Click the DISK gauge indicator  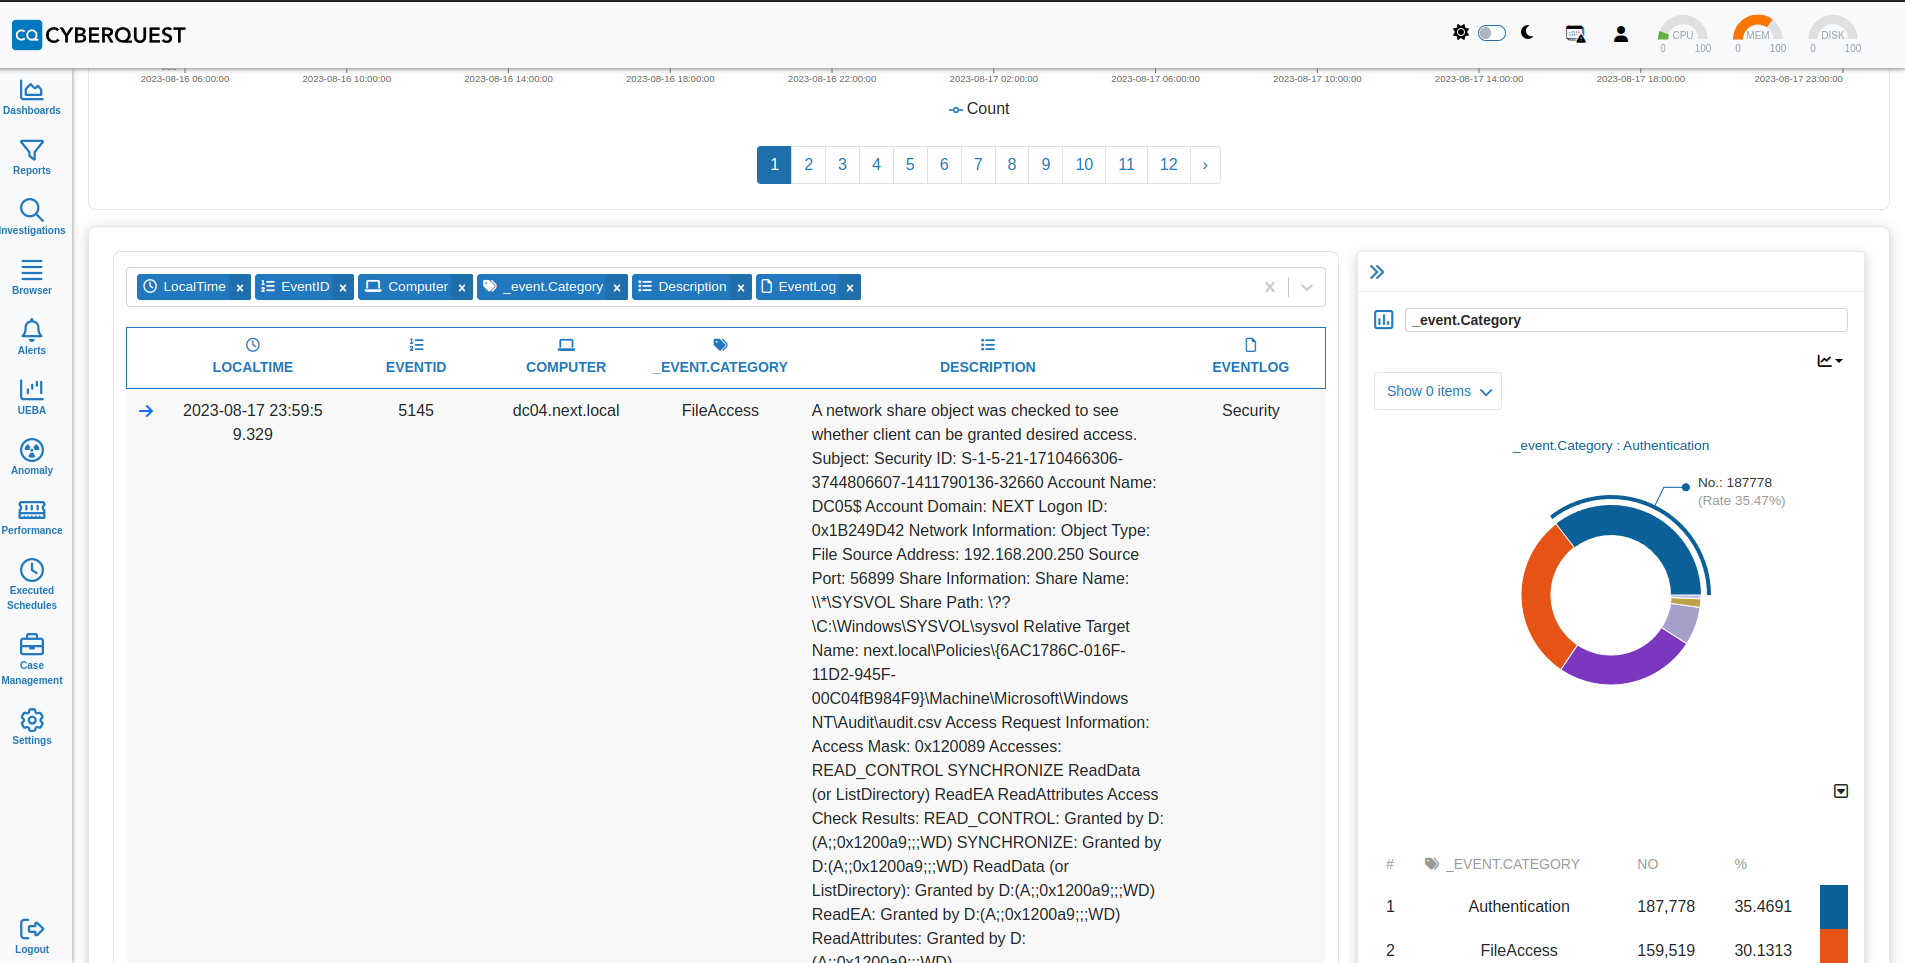[x=1833, y=34]
